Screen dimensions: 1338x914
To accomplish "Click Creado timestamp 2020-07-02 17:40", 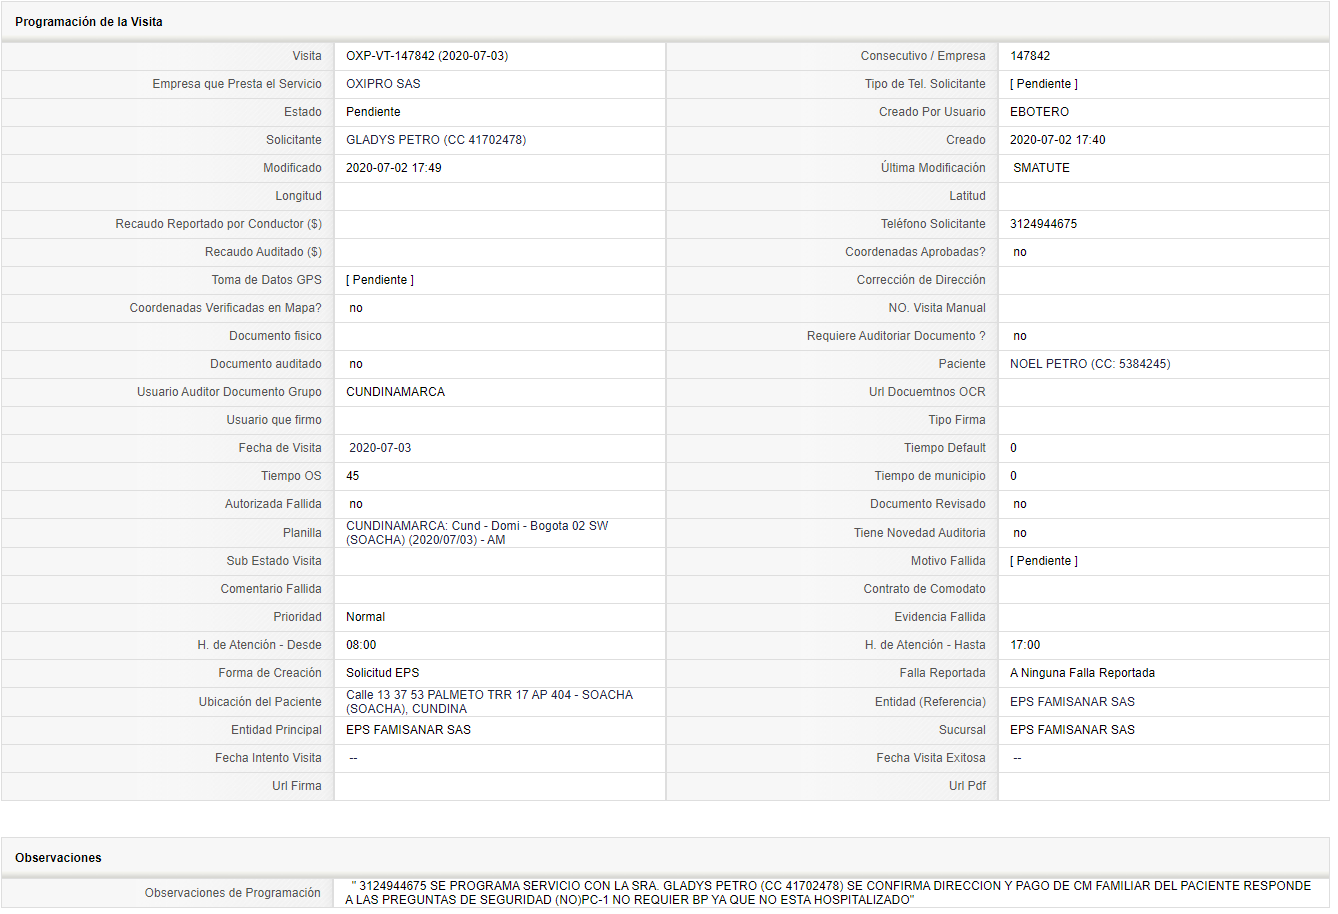I will [x=1058, y=140].
